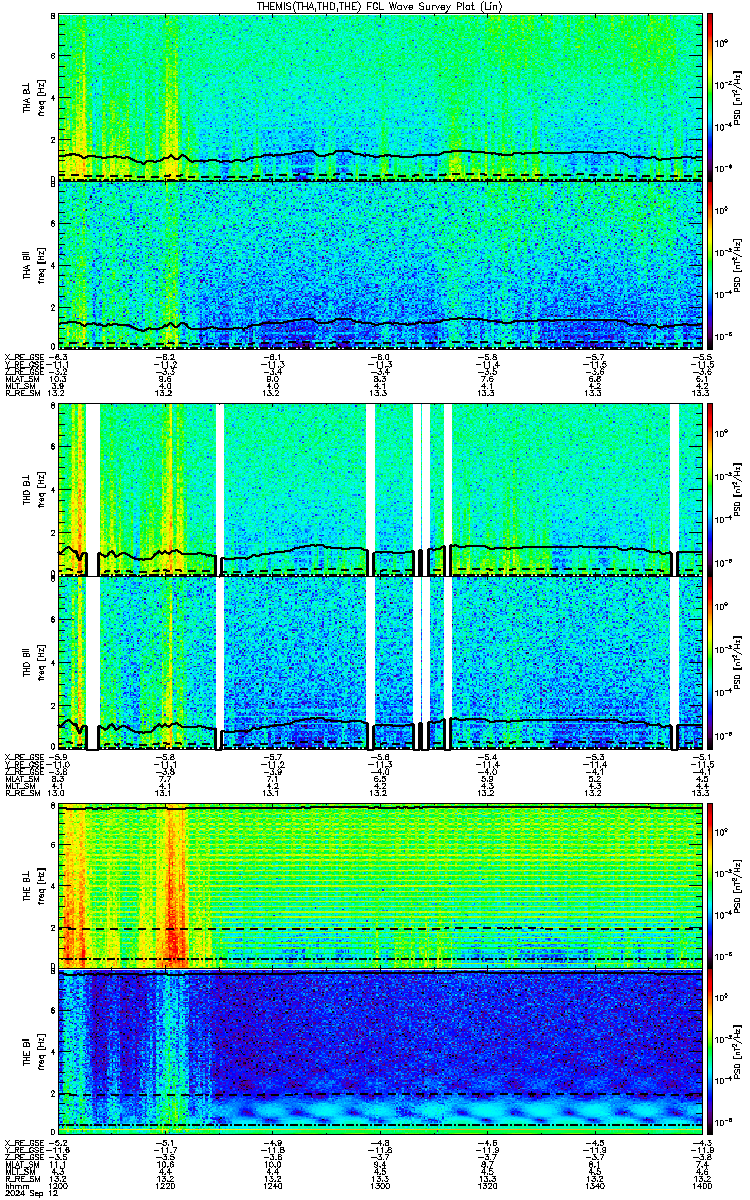
Task: Click the '1240' time tick label
Action: pos(273,1185)
